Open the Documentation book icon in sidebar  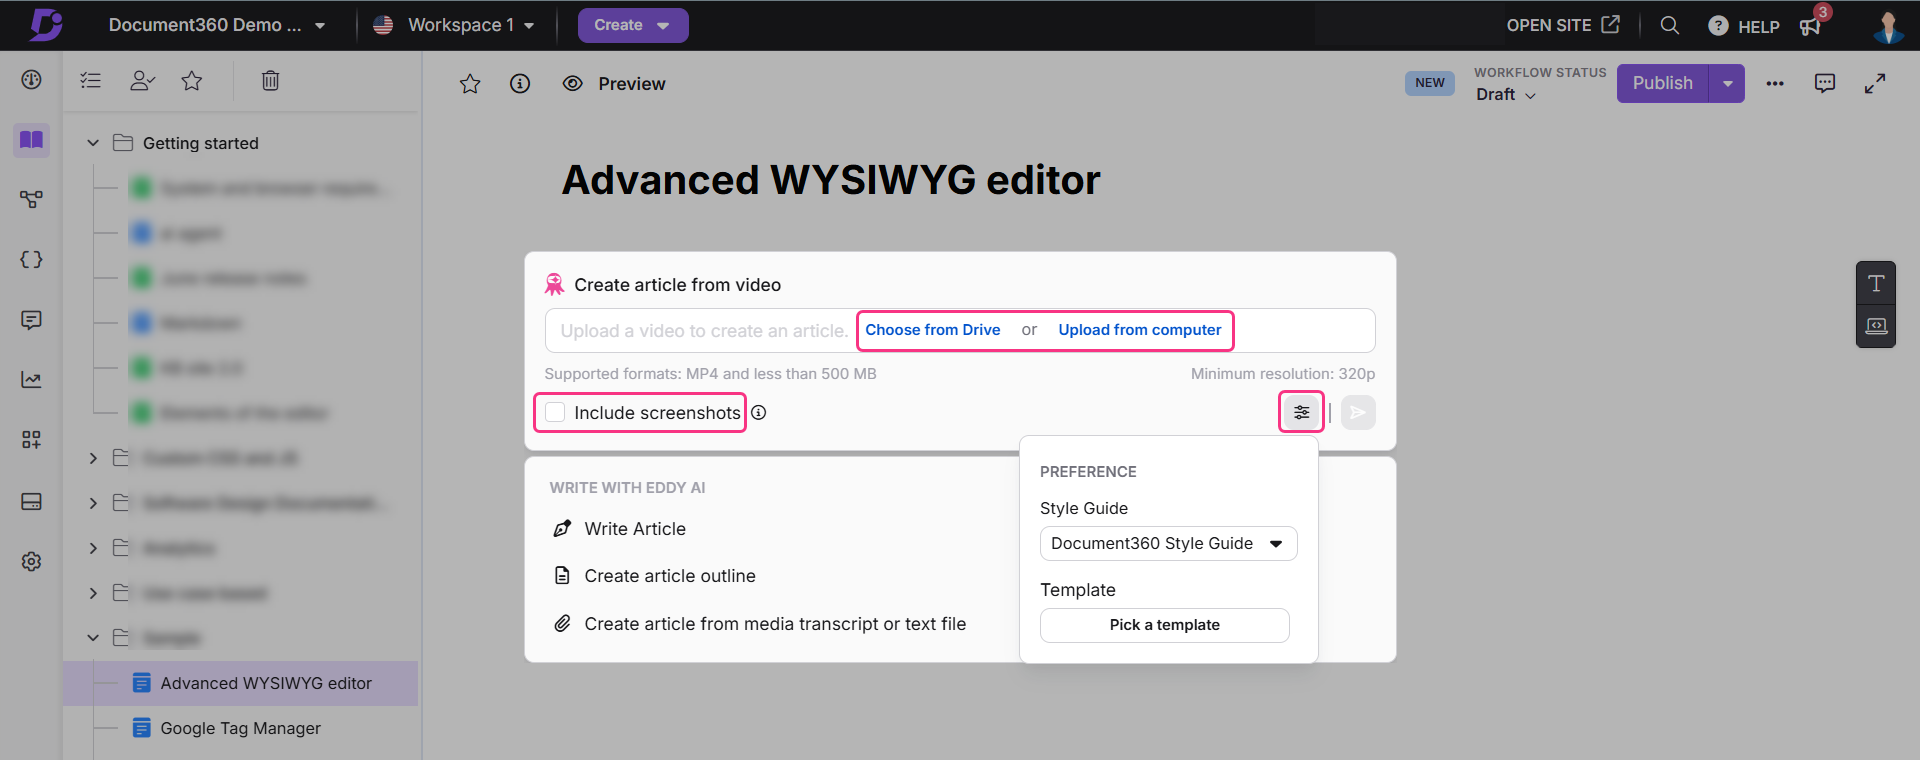click(x=32, y=140)
